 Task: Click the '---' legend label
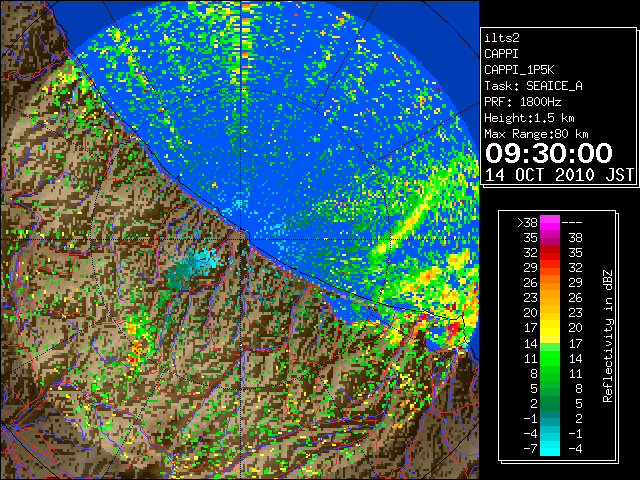coord(572,223)
